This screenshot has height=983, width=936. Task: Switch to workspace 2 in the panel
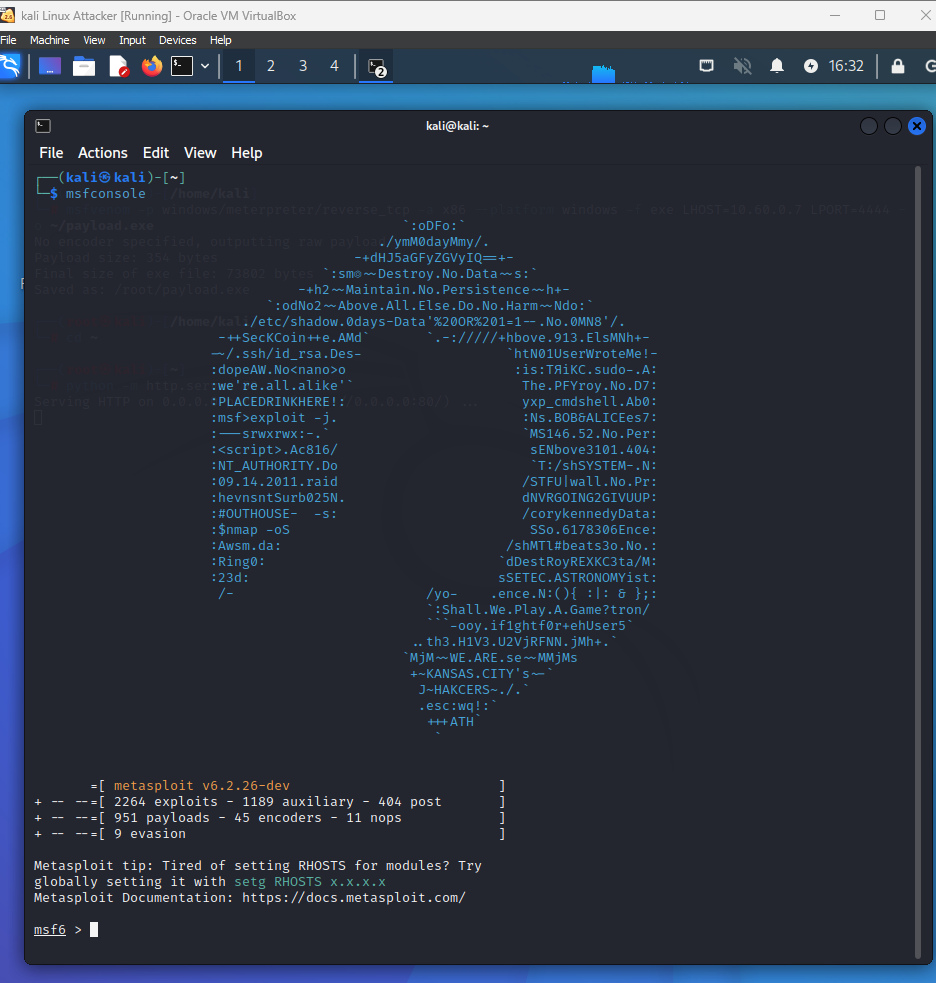[270, 65]
